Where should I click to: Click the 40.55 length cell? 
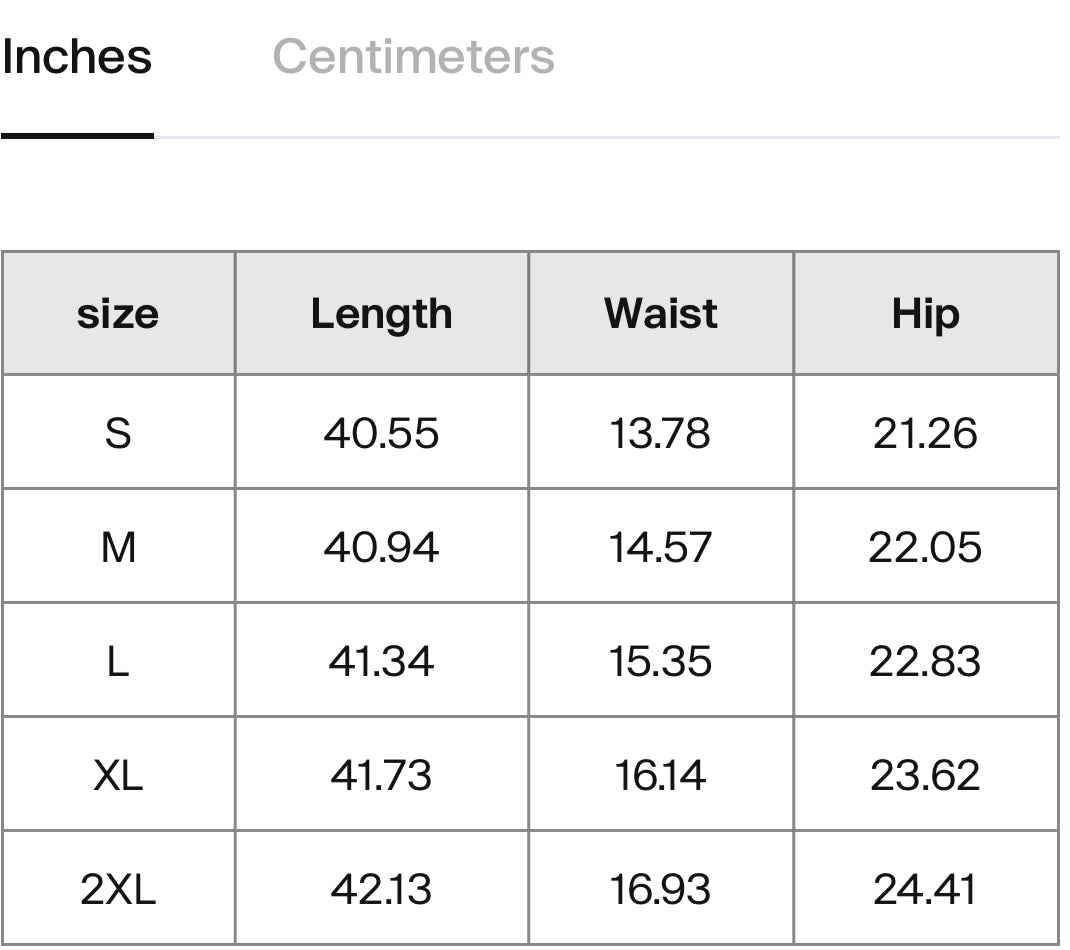click(382, 433)
